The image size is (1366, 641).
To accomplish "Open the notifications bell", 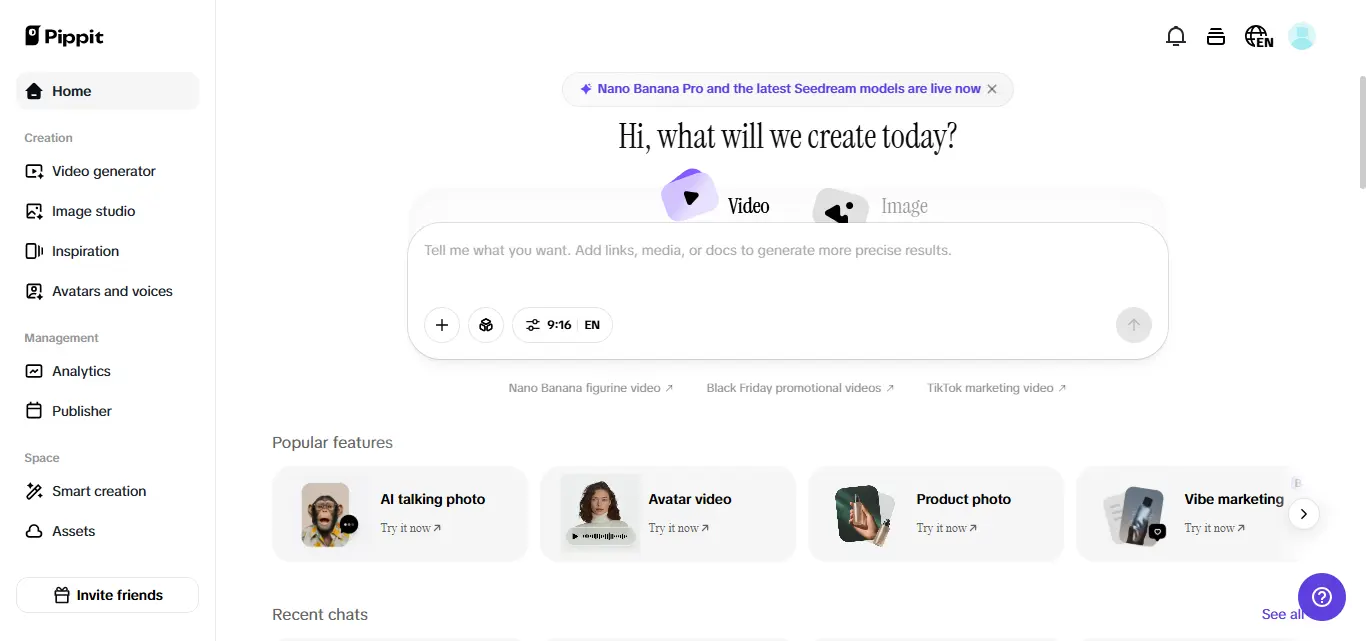I will click(1176, 37).
